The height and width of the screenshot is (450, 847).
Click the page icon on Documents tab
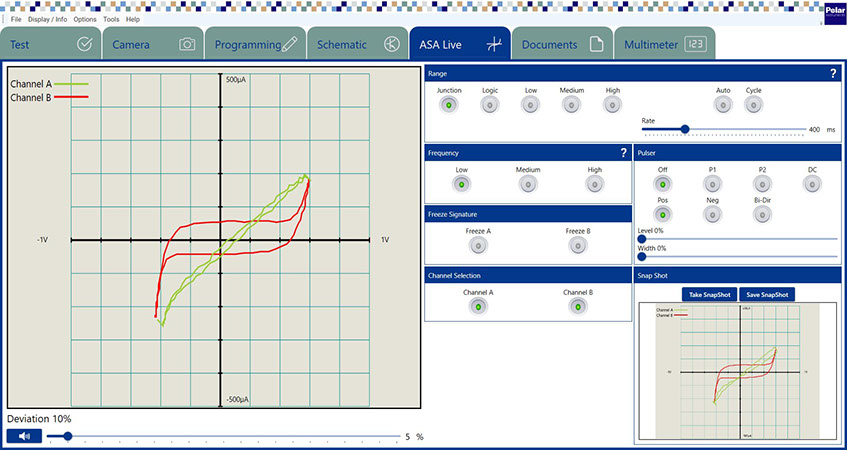click(595, 45)
